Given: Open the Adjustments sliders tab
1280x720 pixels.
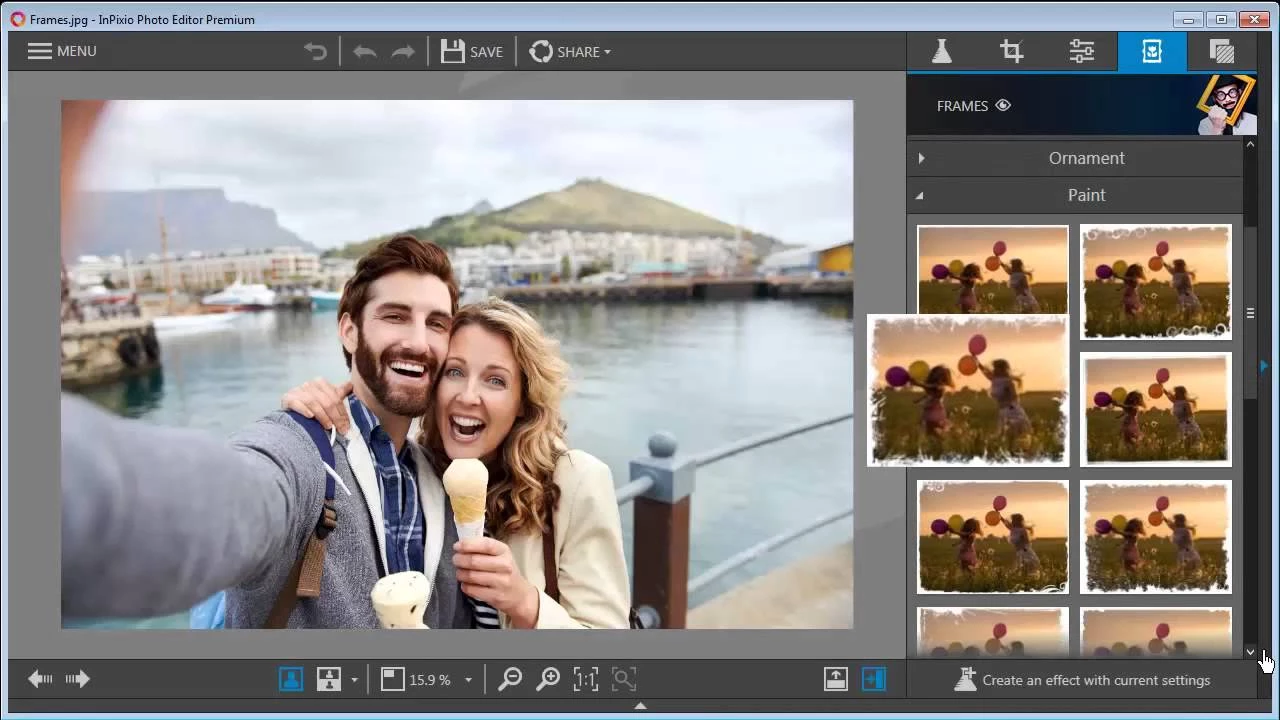Looking at the screenshot, I should 1081,52.
